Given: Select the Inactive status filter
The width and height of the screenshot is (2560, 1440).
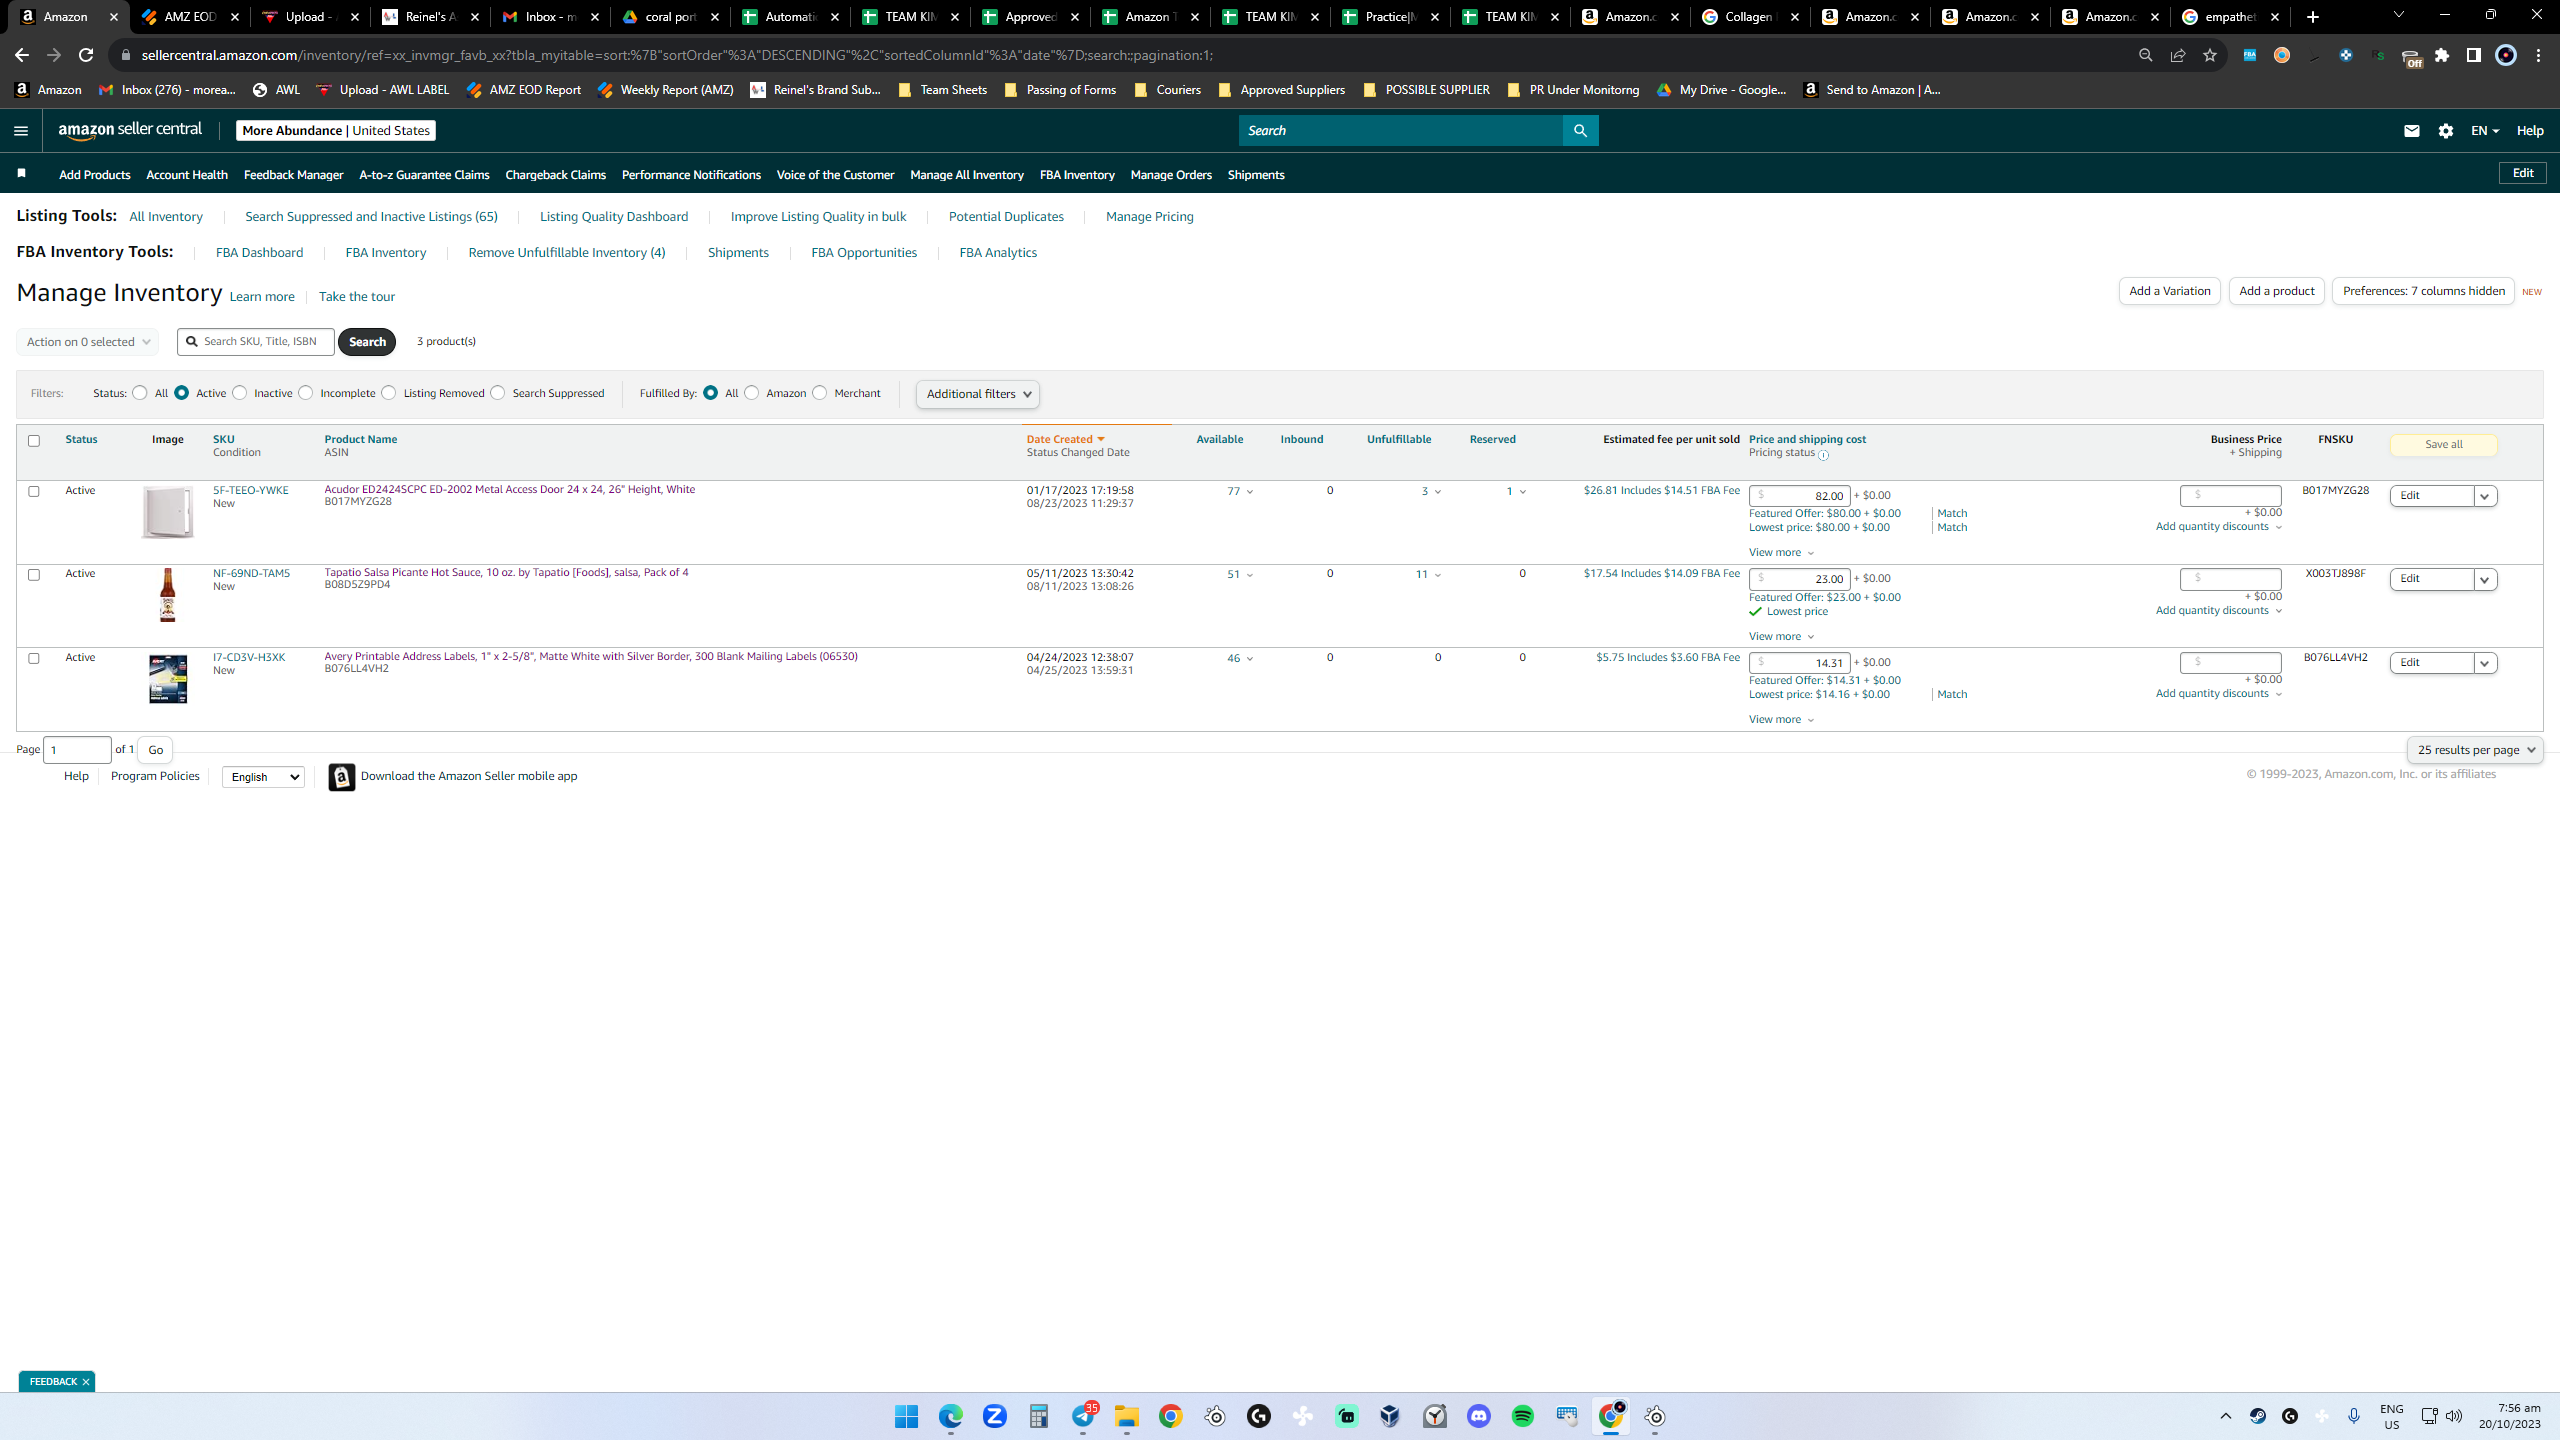Looking at the screenshot, I should coord(240,393).
